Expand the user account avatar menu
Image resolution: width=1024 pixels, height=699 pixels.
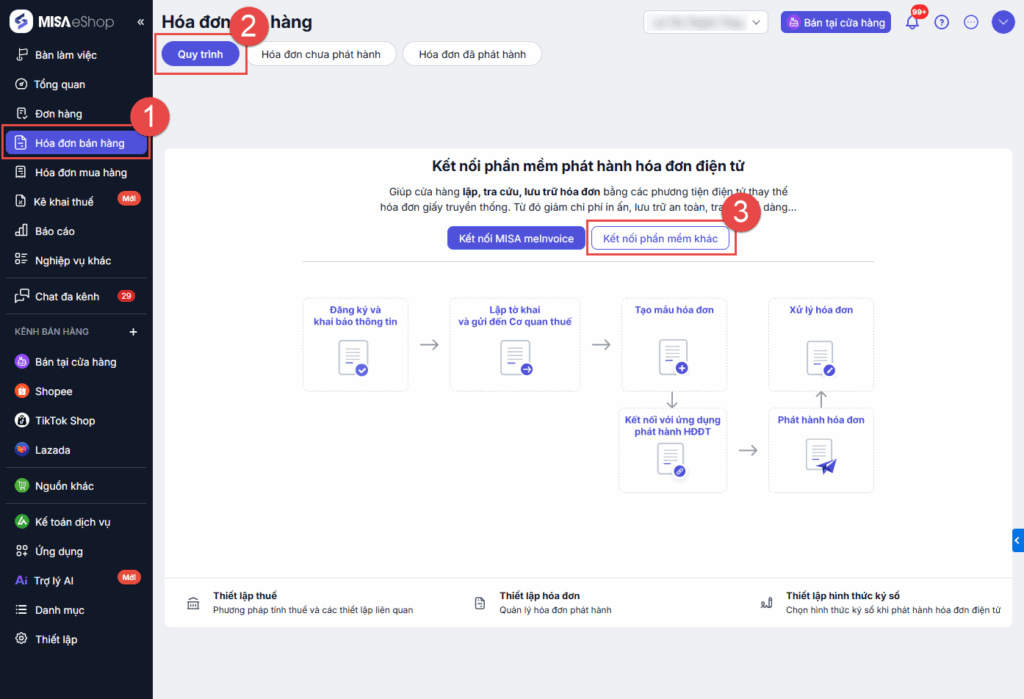click(1003, 22)
